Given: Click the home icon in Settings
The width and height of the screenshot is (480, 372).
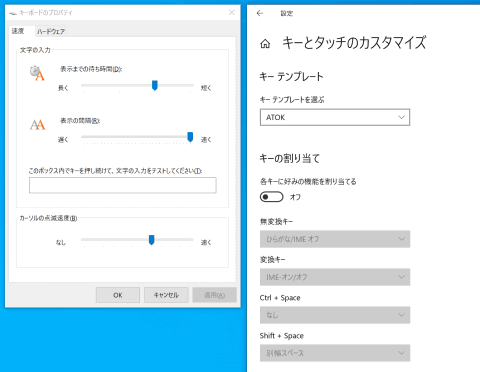Looking at the screenshot, I should 265,44.
